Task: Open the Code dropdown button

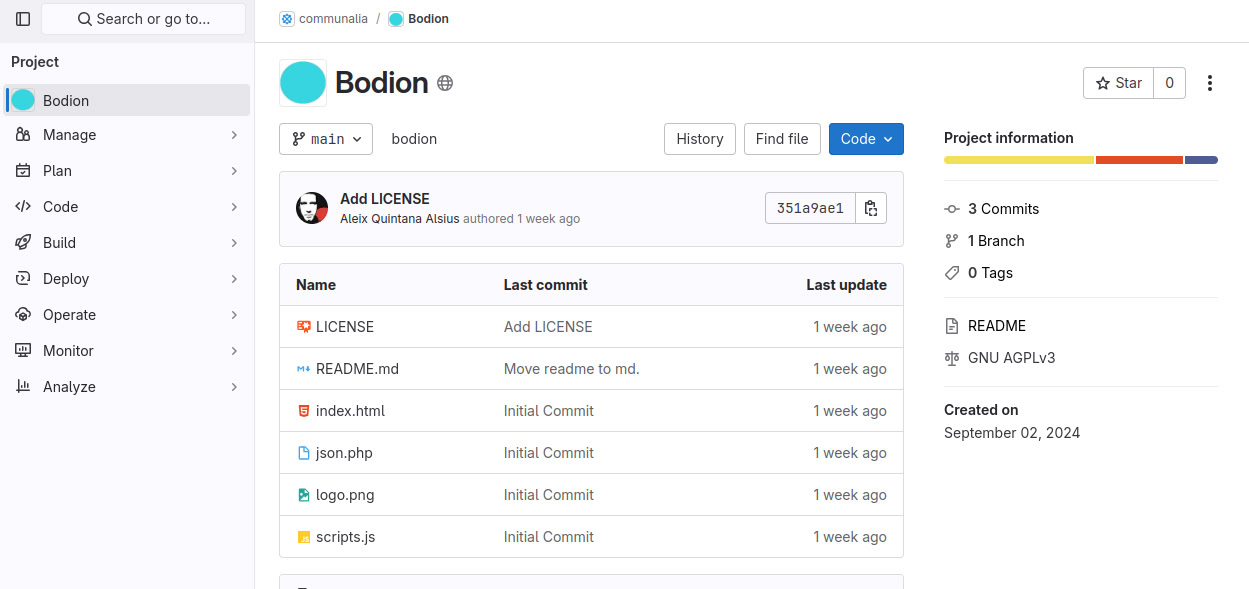Action: pos(866,139)
